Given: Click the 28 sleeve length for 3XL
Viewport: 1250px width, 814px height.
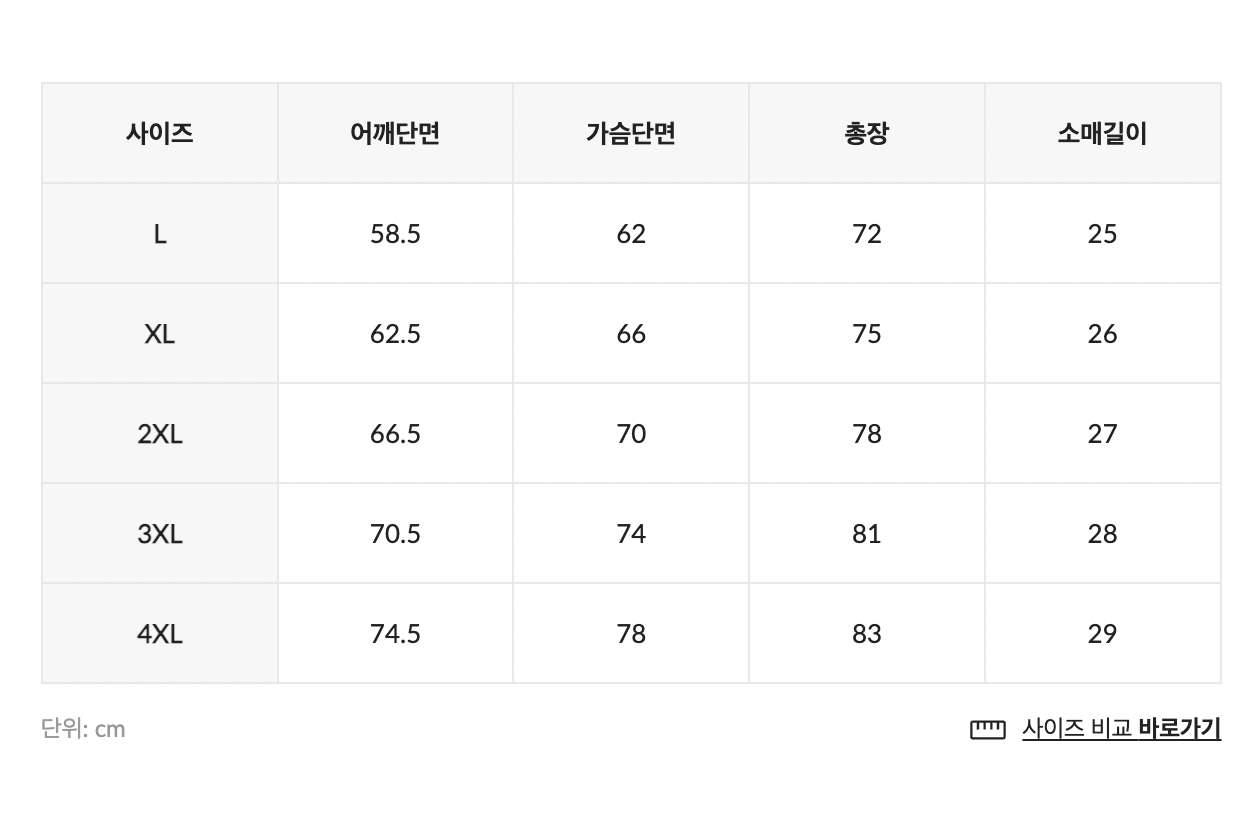Looking at the screenshot, I should click(x=1102, y=534).
